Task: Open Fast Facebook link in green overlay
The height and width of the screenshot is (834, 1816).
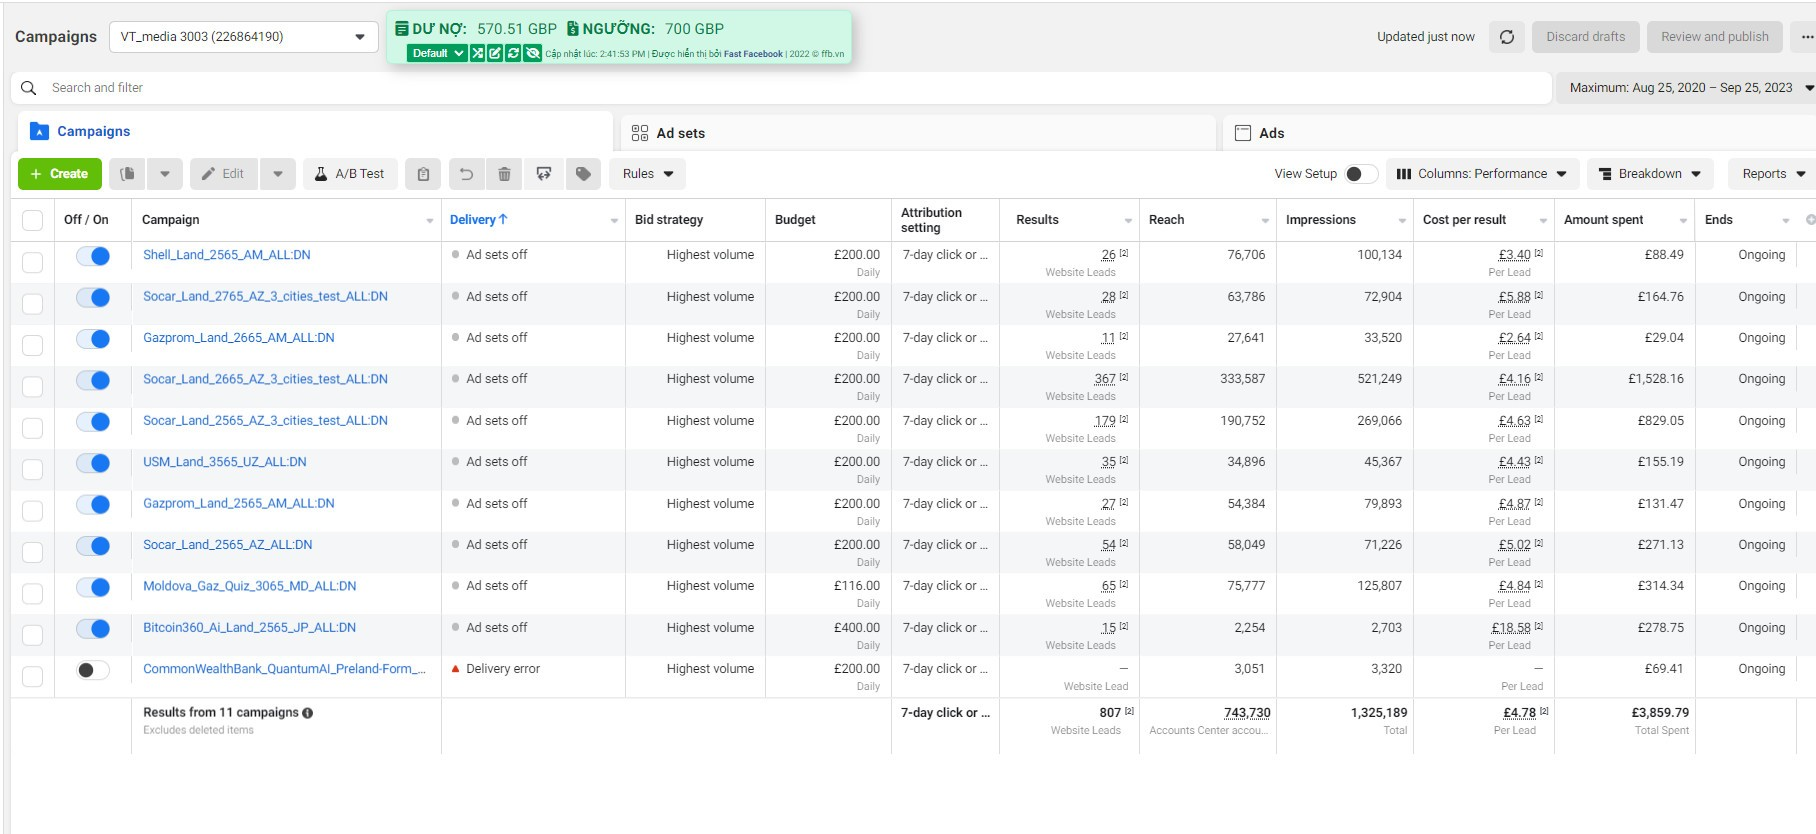Action: [x=753, y=54]
